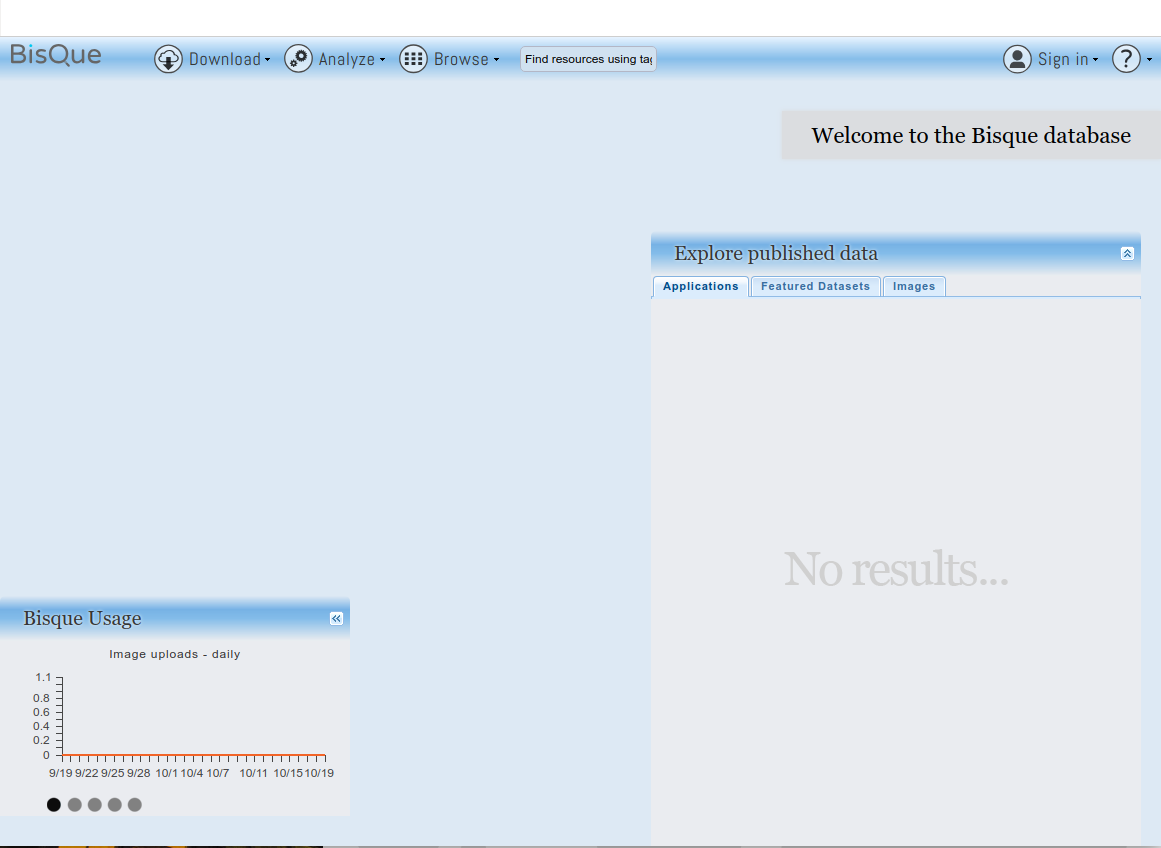
Task: Click the Sign in user avatar icon
Action: tap(1017, 59)
